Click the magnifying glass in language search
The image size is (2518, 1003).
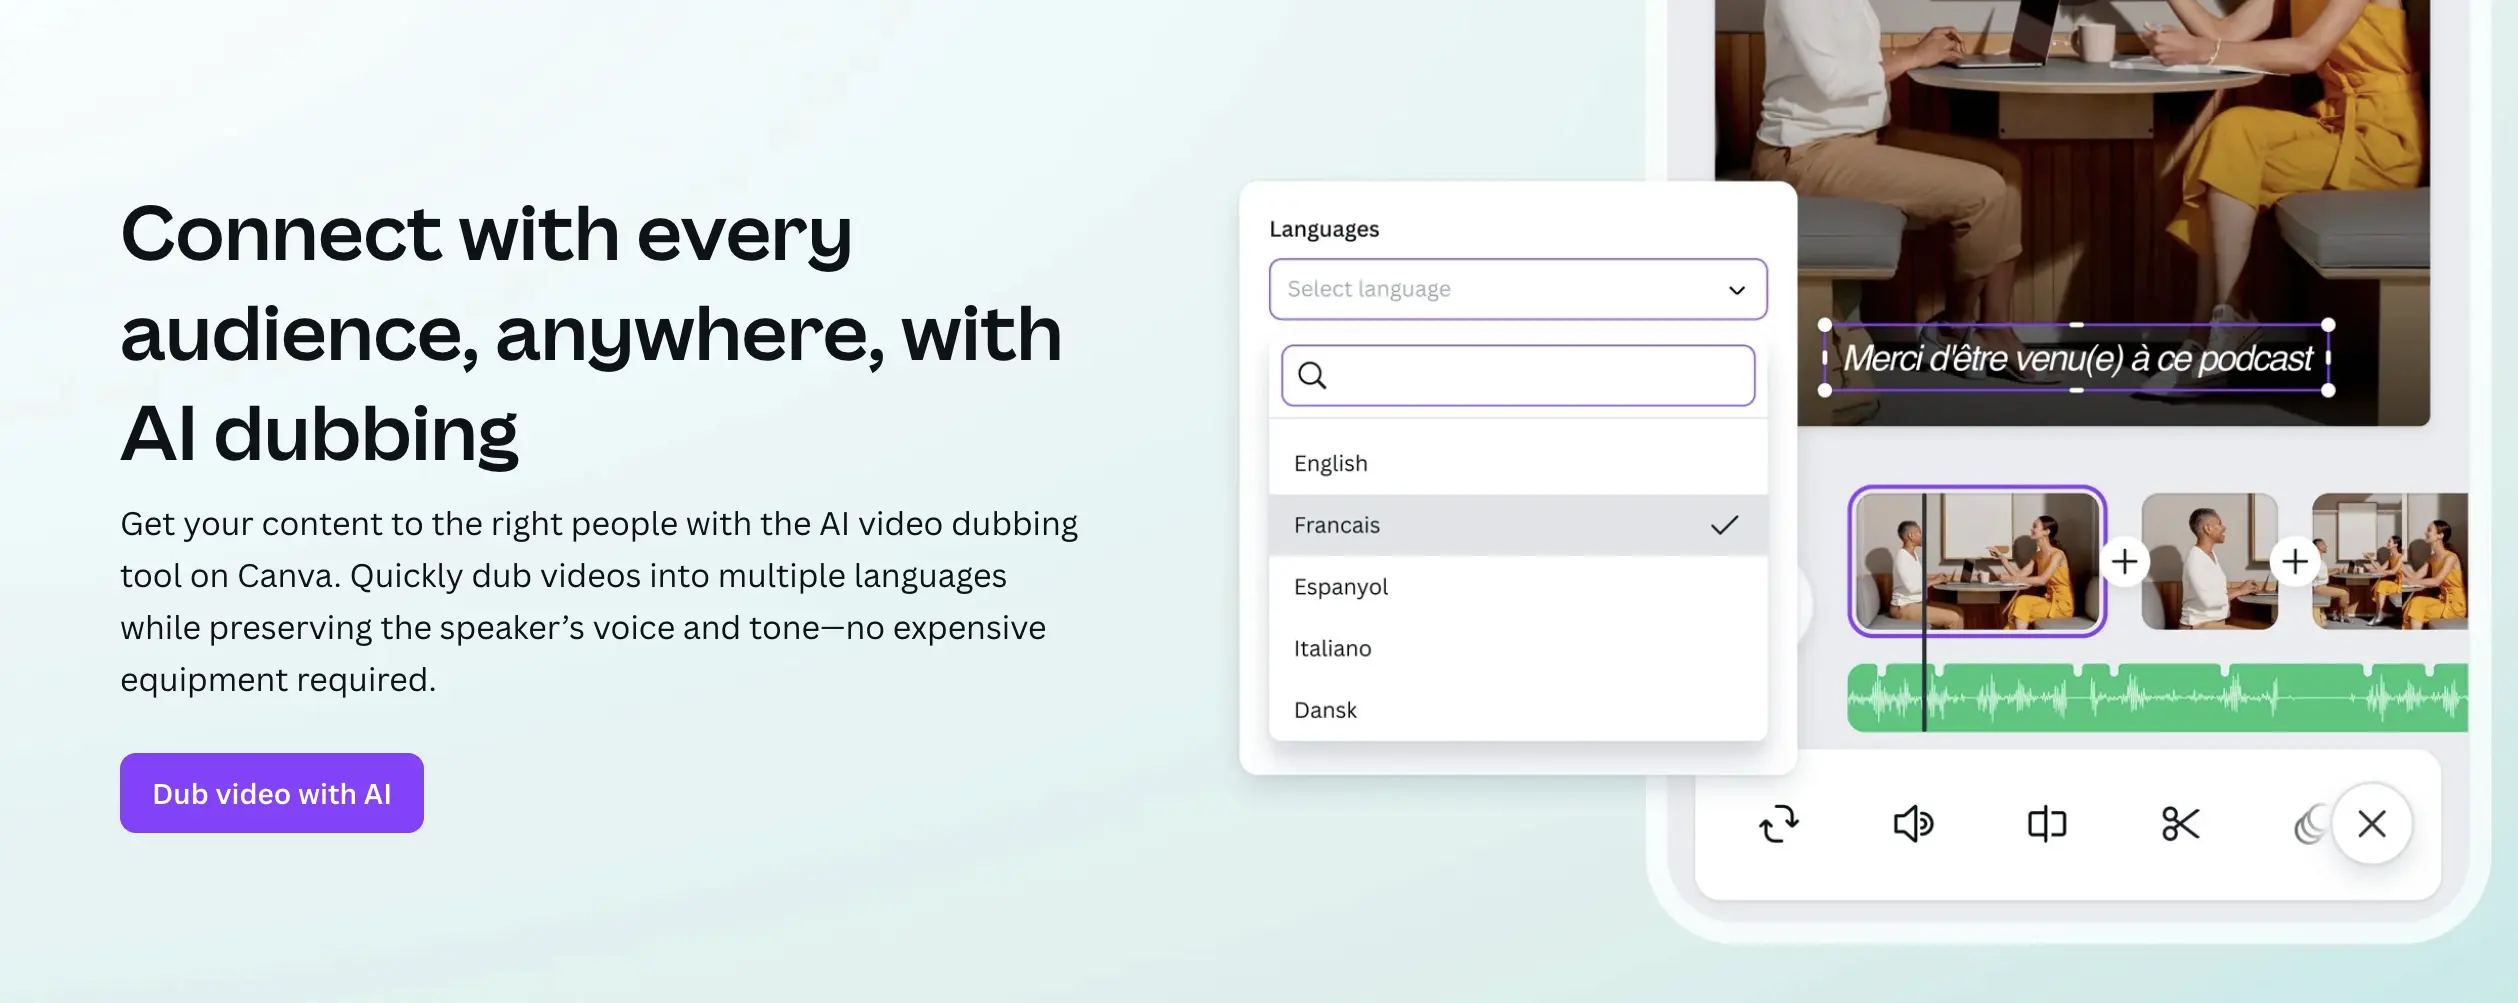click(x=1313, y=375)
